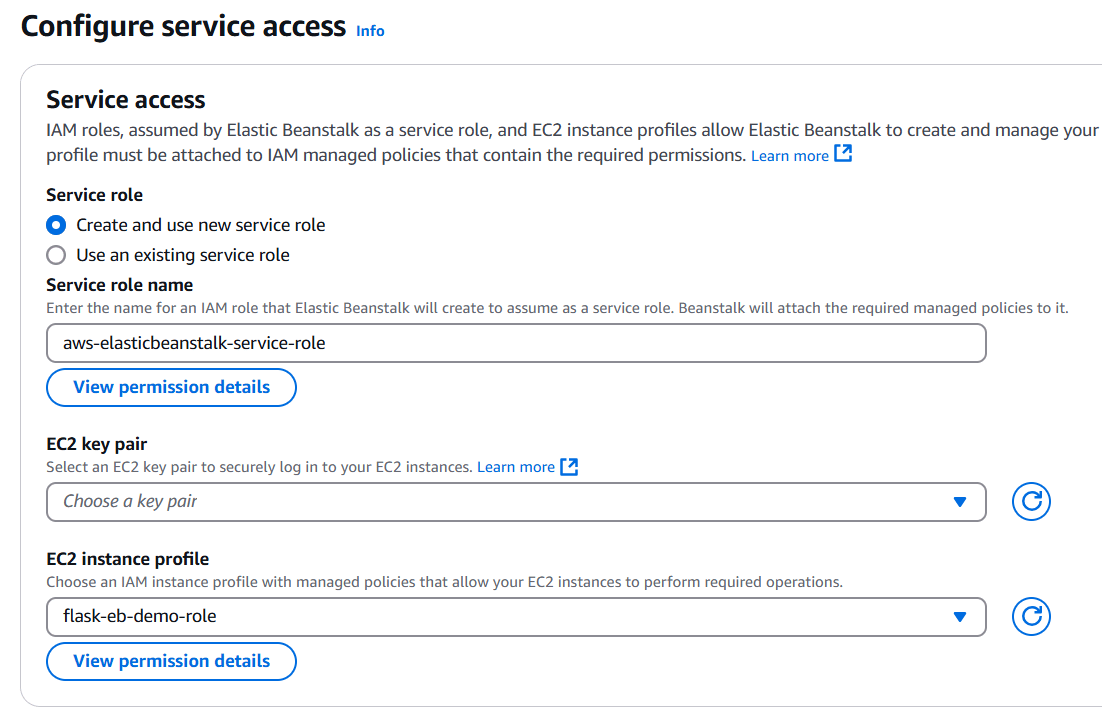Select Create and use new service role
Image resolution: width=1102 pixels, height=715 pixels.
click(x=57, y=225)
